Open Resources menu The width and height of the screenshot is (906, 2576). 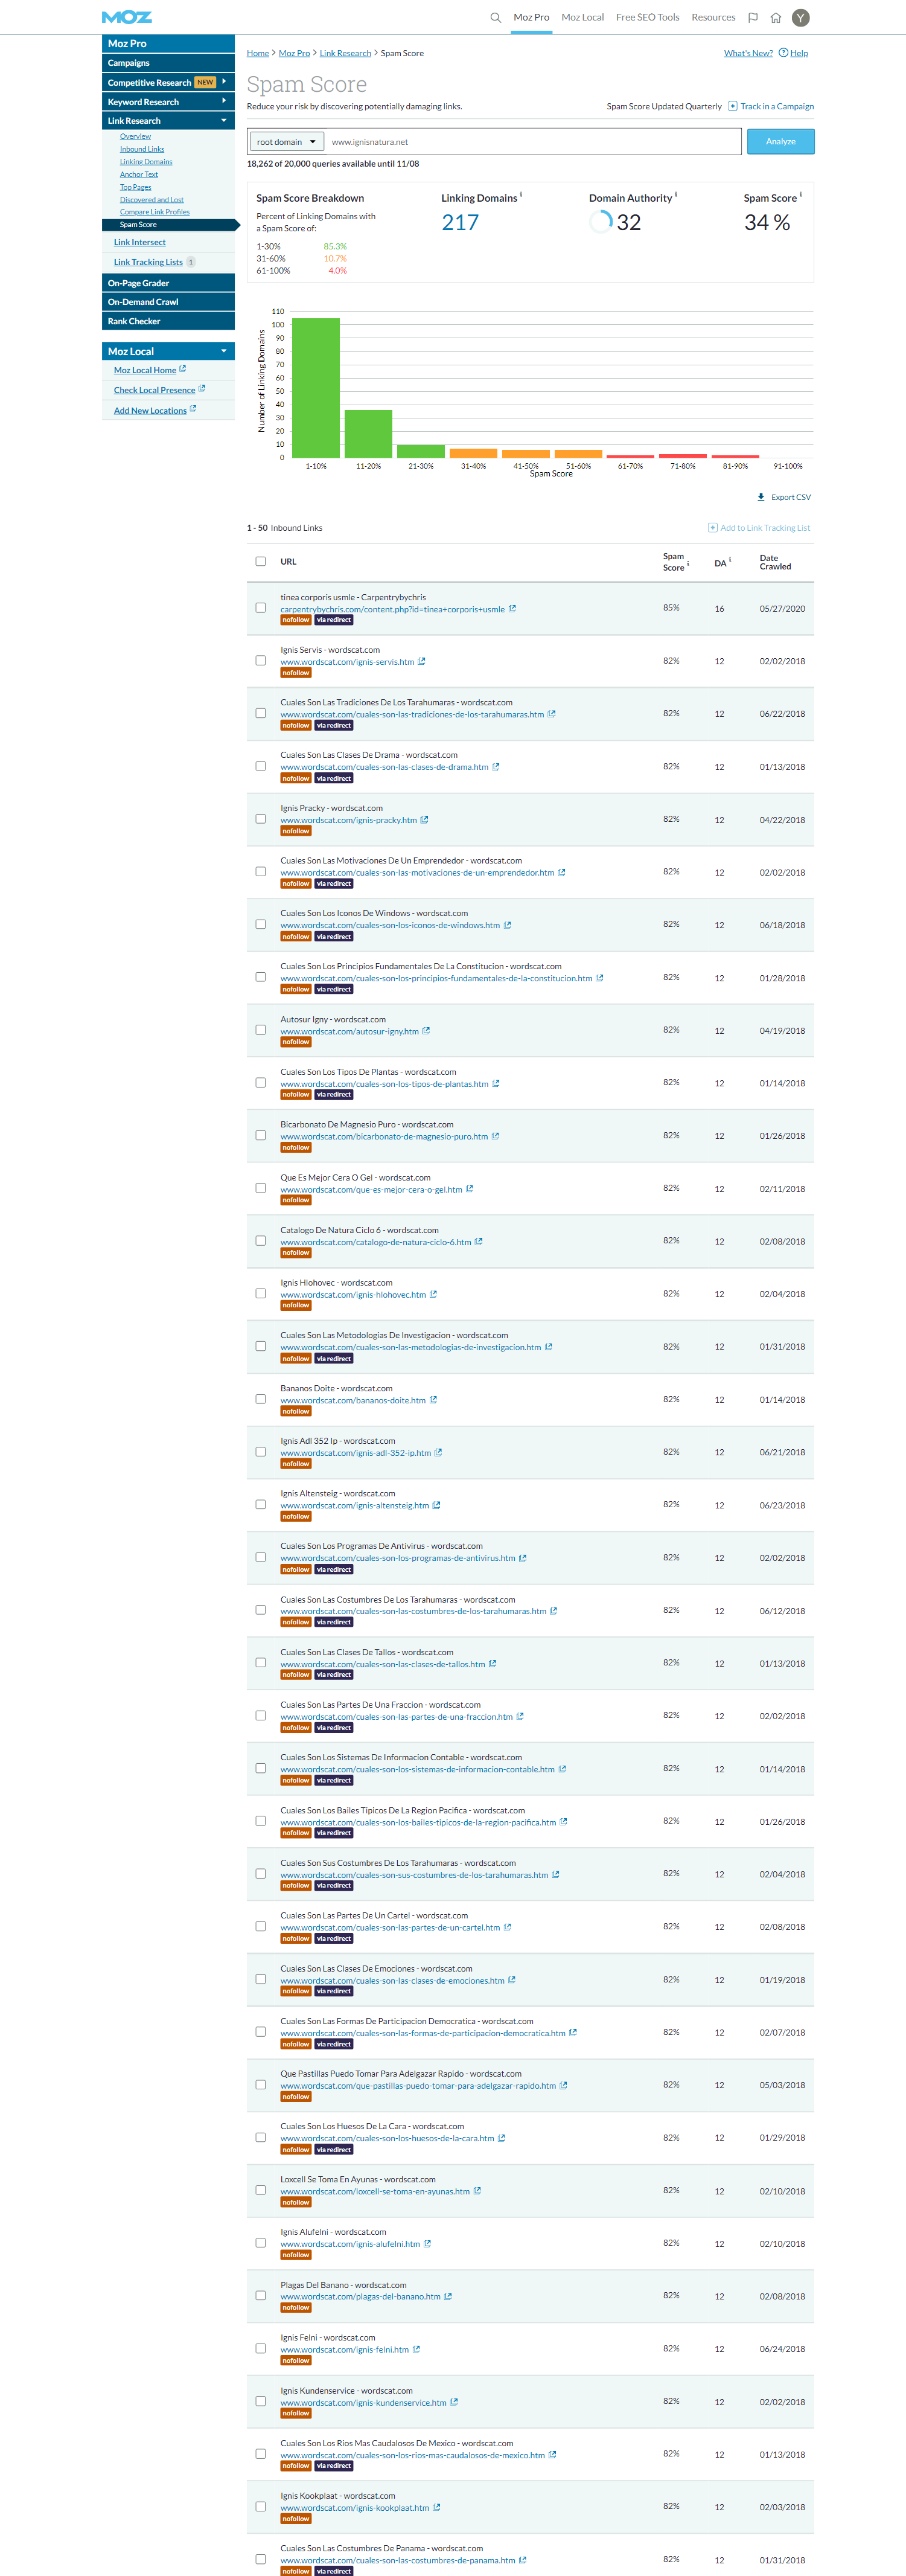pyautogui.click(x=713, y=17)
